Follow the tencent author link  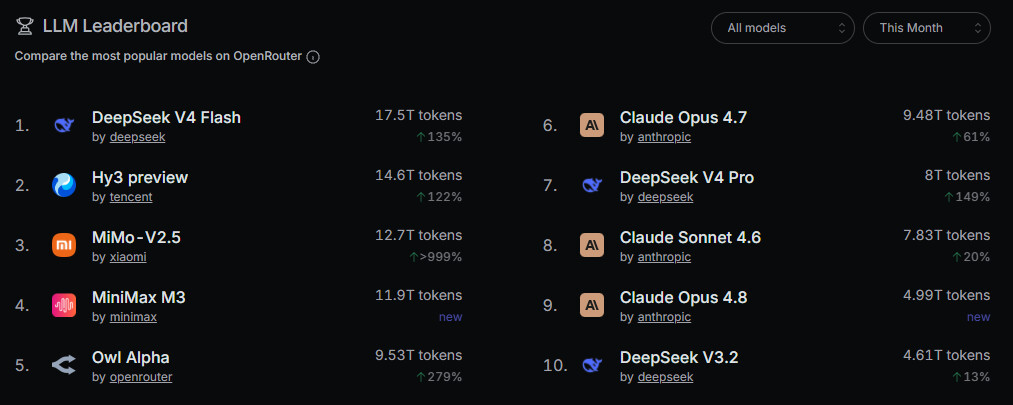[x=131, y=197]
